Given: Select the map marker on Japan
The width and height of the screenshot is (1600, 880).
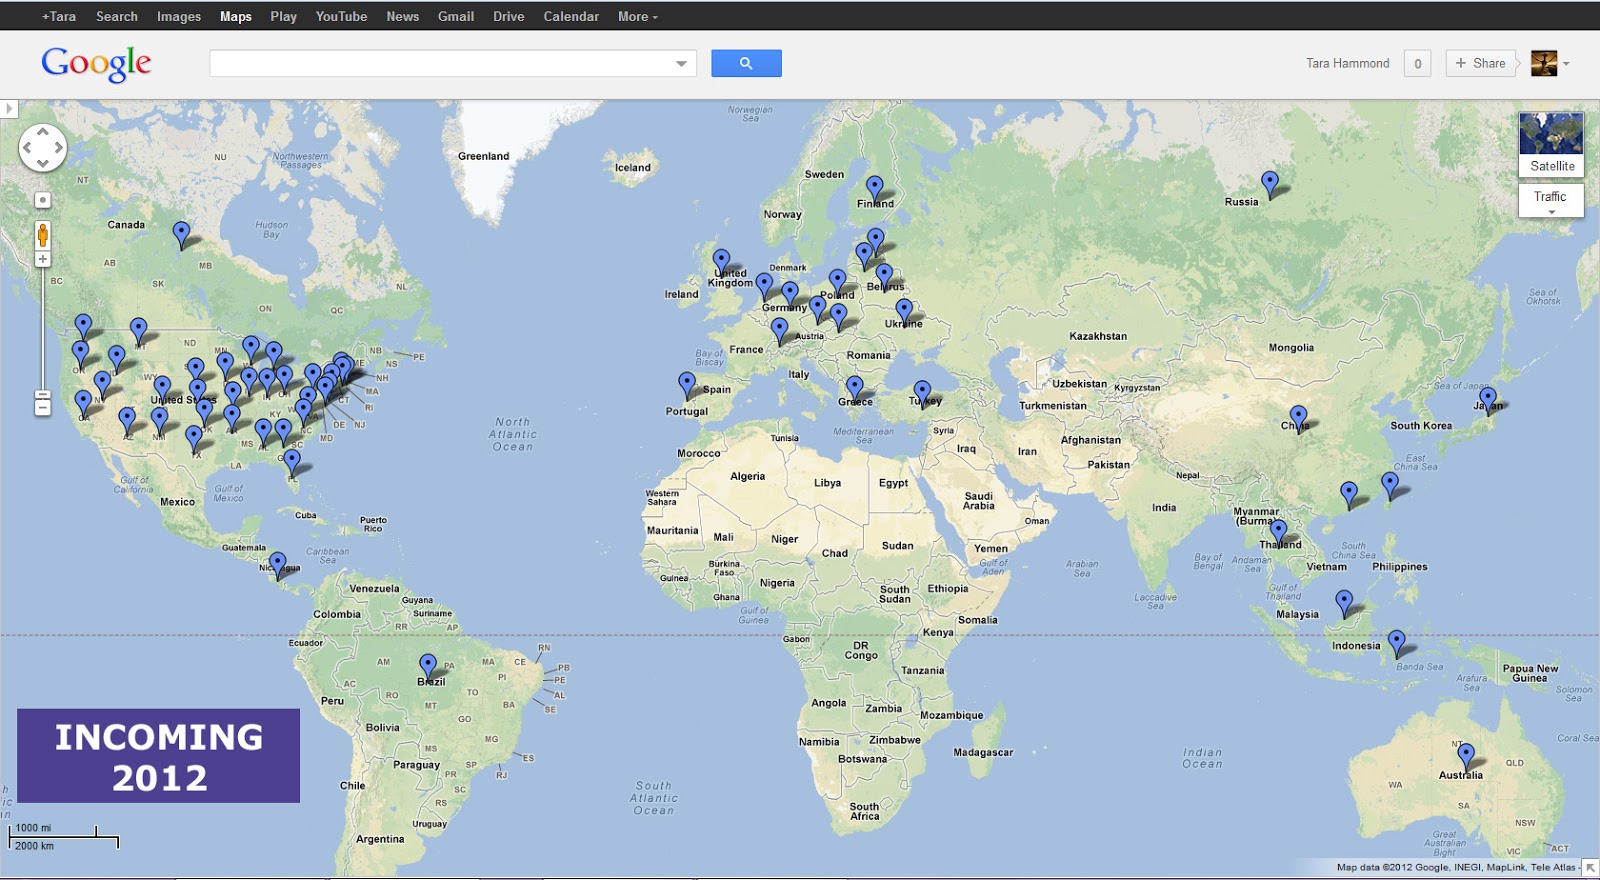Looking at the screenshot, I should pyautogui.click(x=1488, y=400).
